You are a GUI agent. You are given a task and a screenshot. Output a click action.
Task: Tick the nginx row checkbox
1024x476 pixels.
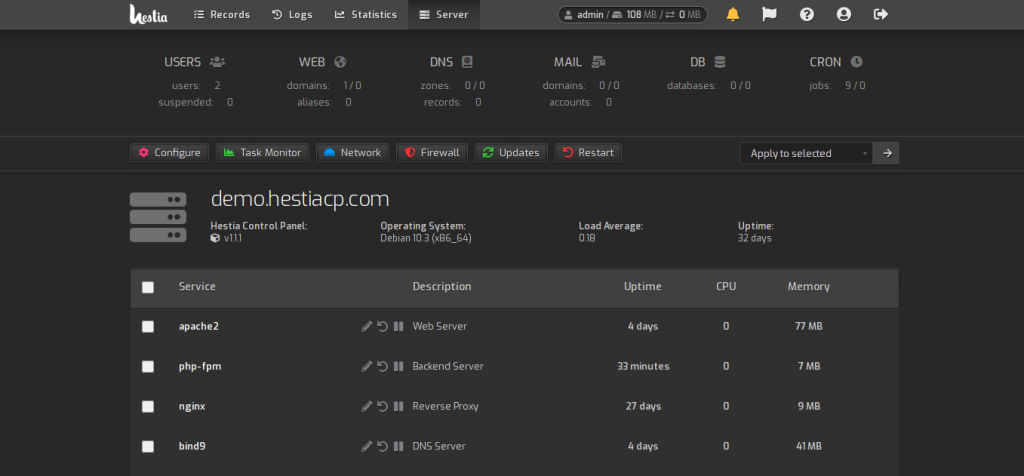click(148, 406)
